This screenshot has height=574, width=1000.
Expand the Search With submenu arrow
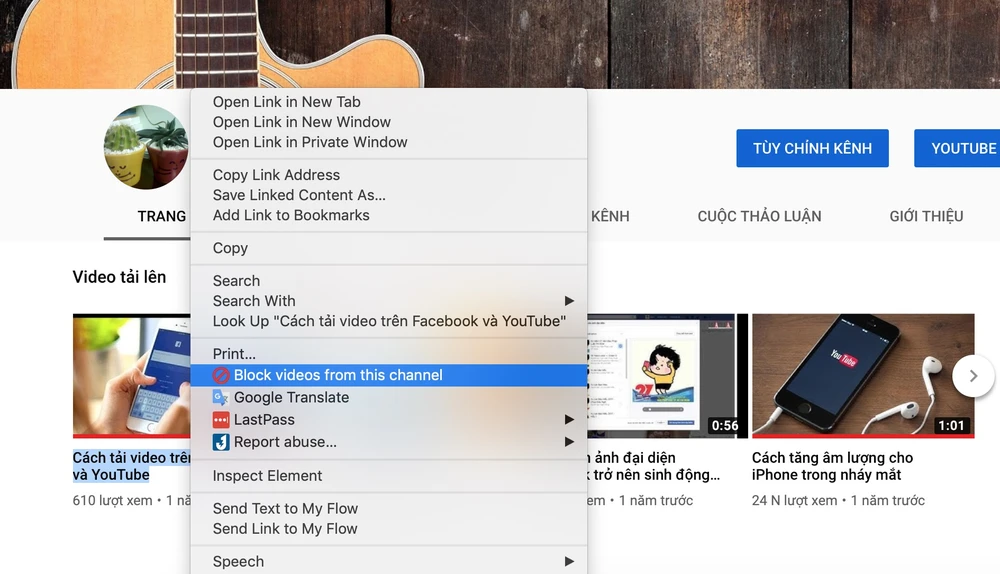pos(569,300)
